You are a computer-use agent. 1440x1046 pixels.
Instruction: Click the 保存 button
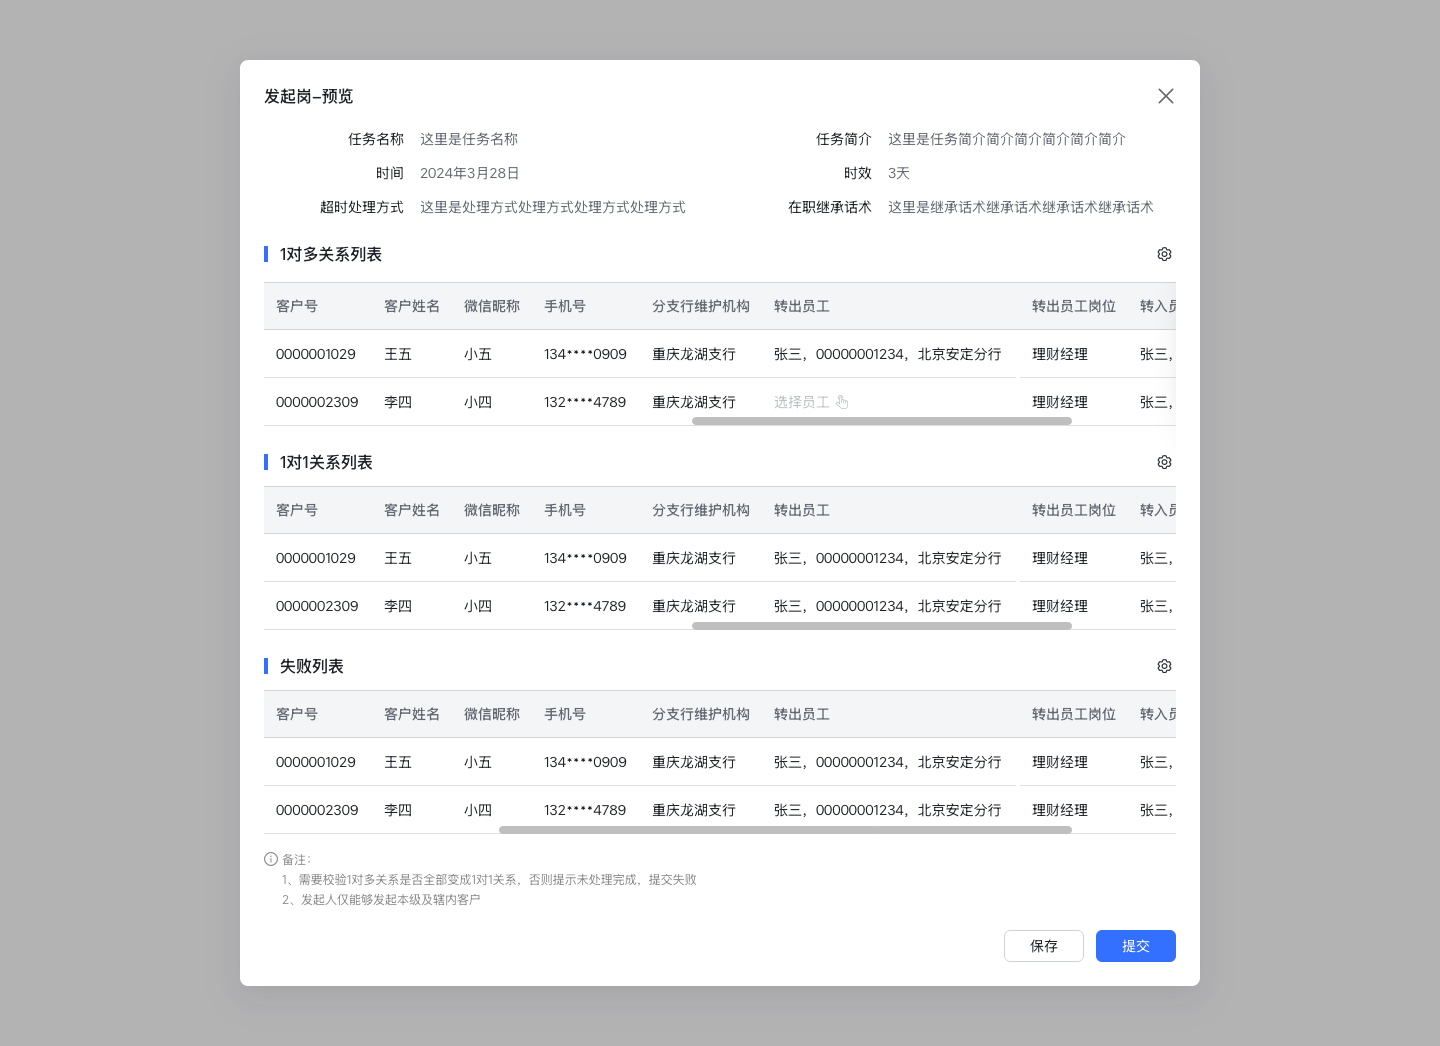(x=1044, y=946)
